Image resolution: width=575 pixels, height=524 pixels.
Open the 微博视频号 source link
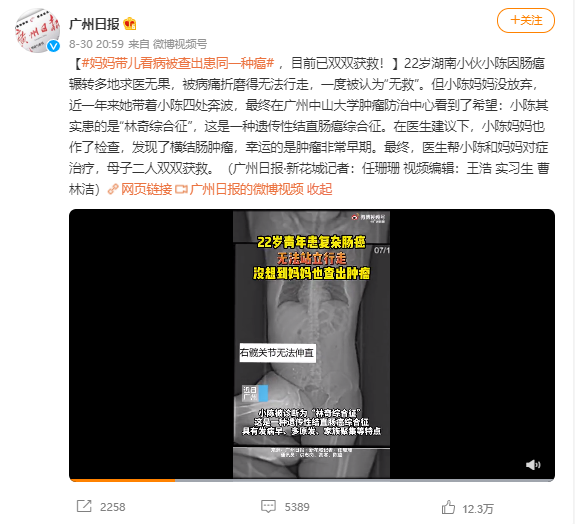click(180, 44)
